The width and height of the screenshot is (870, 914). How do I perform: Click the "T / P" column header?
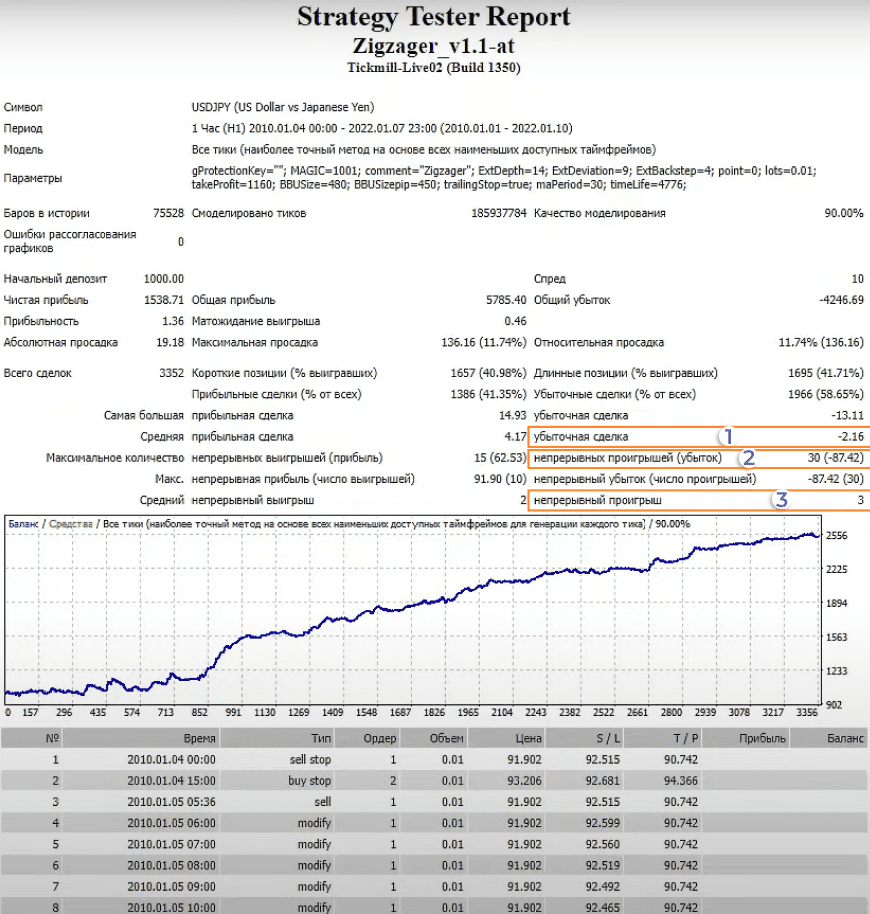(x=684, y=738)
